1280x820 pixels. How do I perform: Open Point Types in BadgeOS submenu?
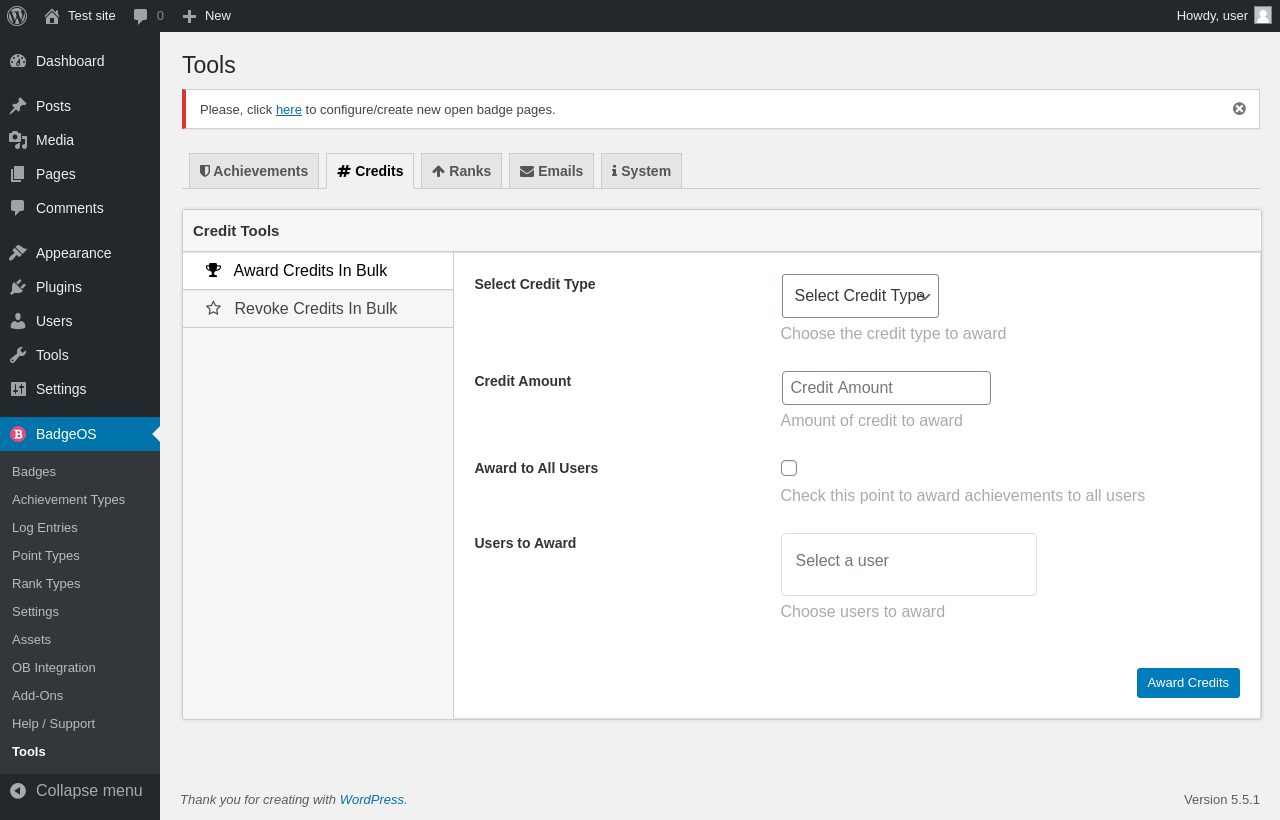point(46,556)
